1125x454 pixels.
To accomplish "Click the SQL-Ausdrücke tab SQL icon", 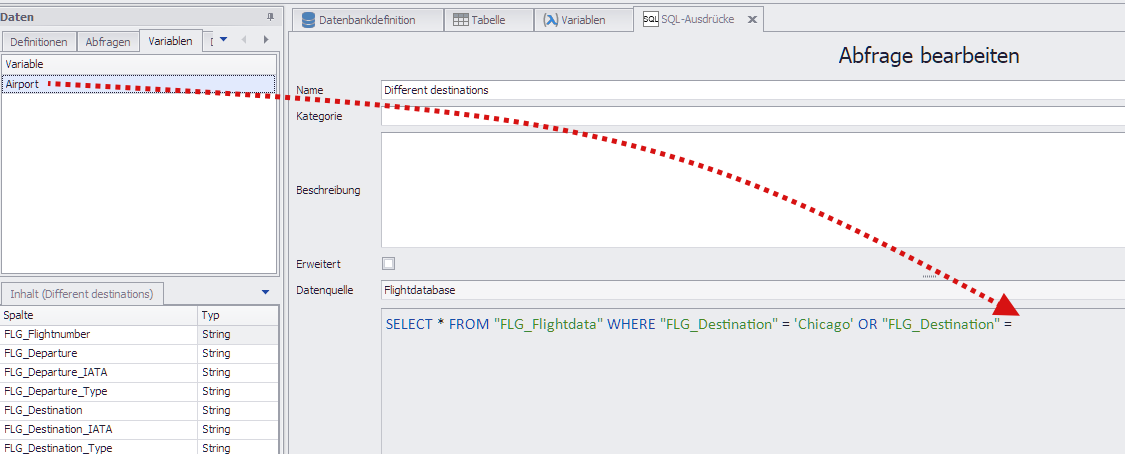I will (650, 20).
